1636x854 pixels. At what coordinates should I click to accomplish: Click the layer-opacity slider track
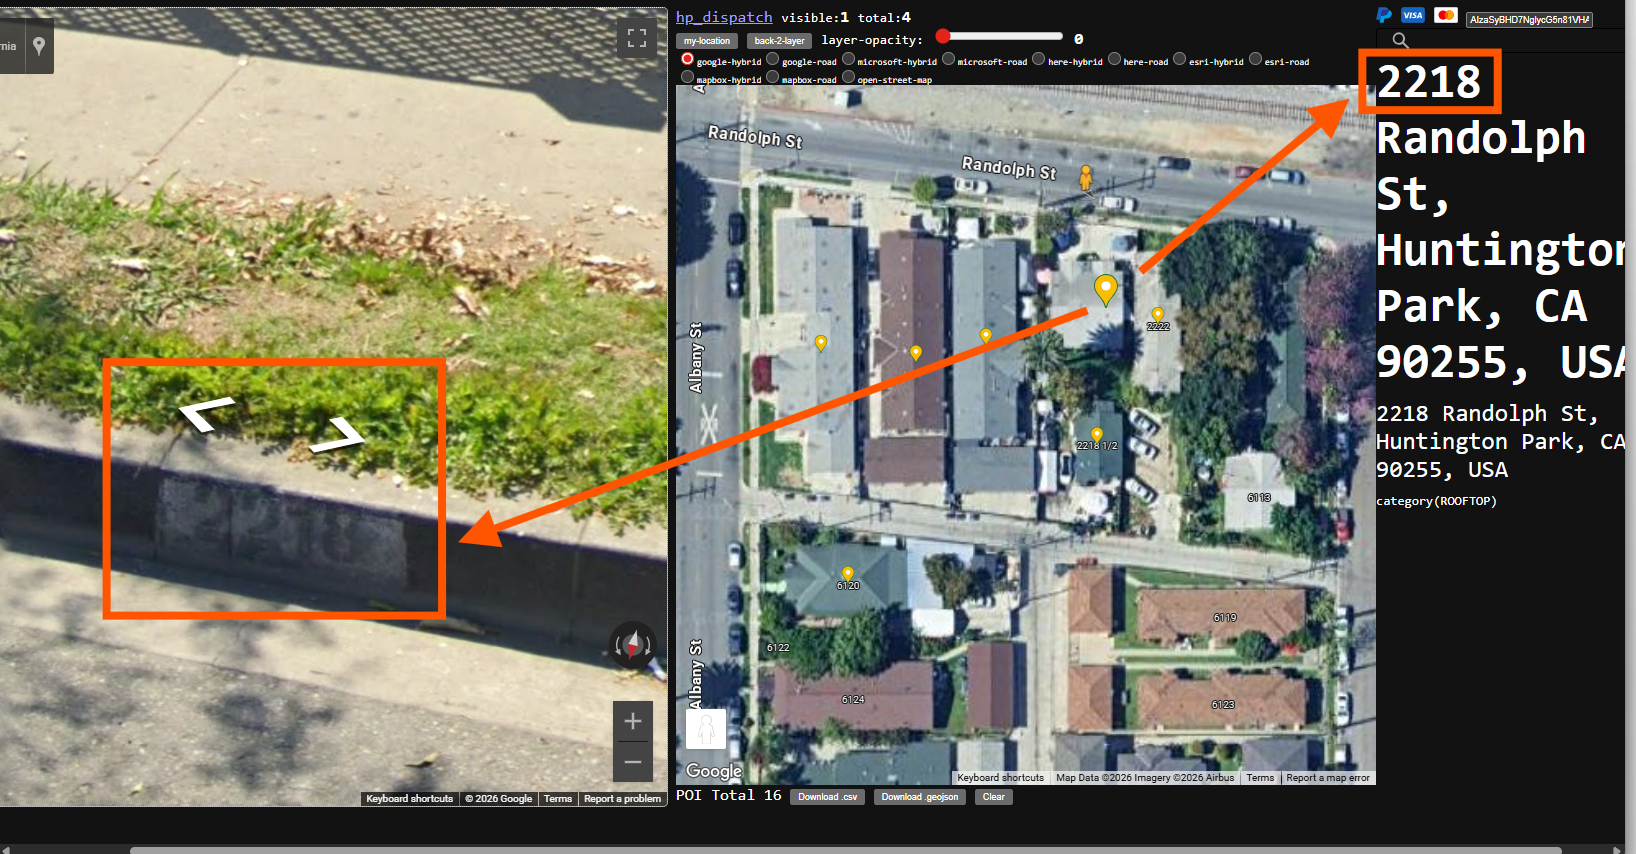tap(1000, 37)
